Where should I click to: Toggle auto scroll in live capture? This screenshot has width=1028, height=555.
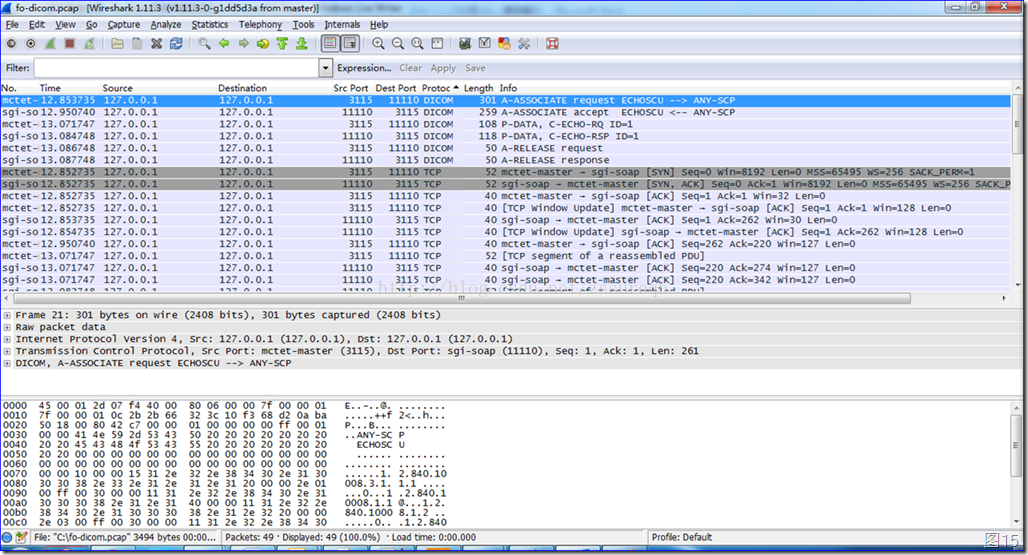(x=350, y=44)
